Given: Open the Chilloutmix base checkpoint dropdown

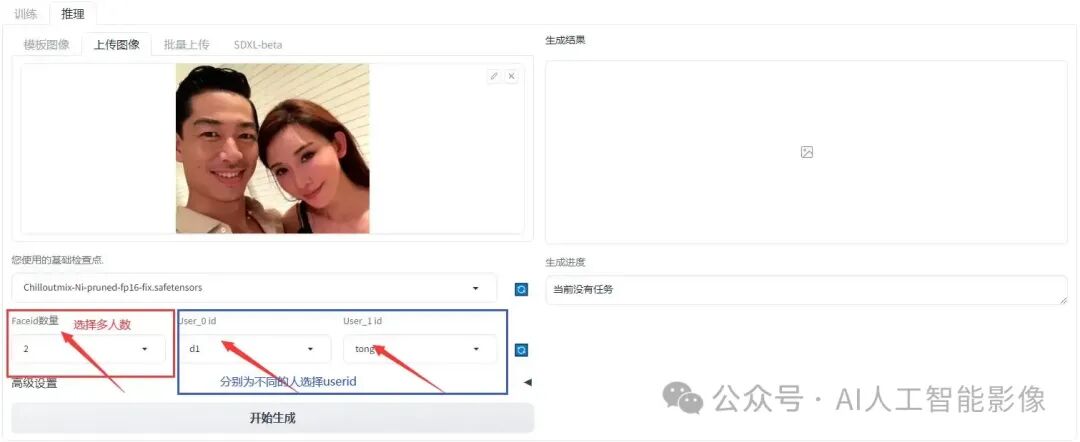Looking at the screenshot, I should (x=253, y=288).
